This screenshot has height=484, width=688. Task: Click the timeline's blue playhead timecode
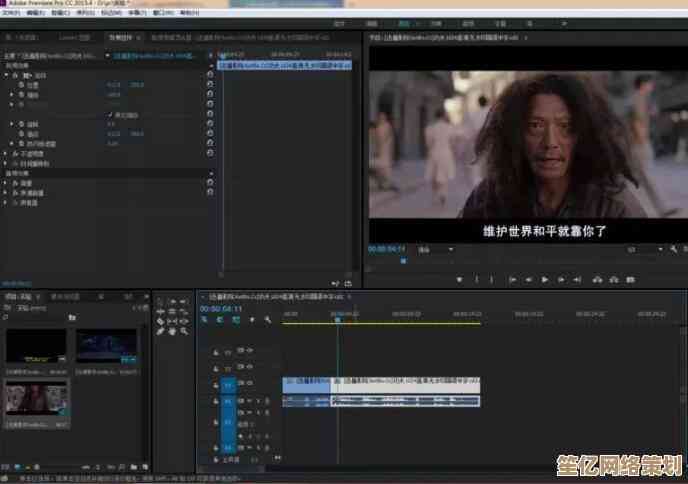pos(218,309)
